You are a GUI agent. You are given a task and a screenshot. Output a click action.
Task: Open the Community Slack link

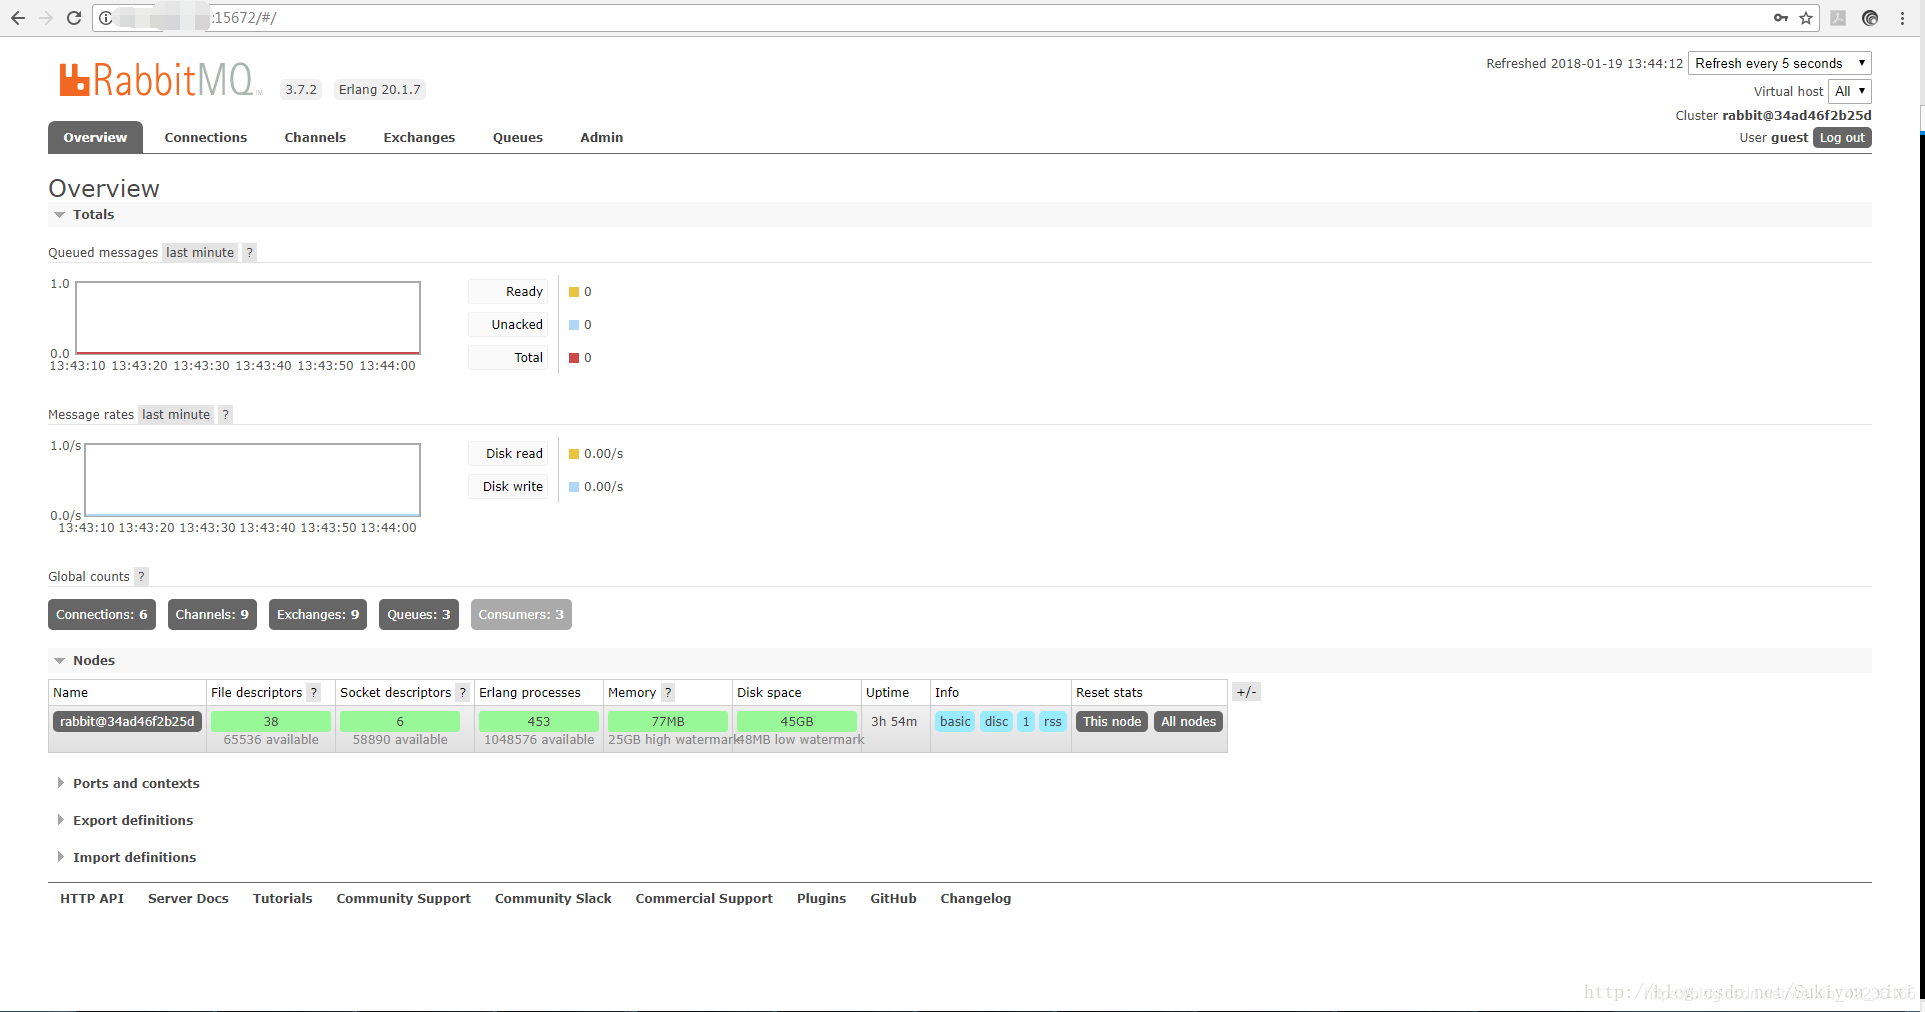pos(553,899)
